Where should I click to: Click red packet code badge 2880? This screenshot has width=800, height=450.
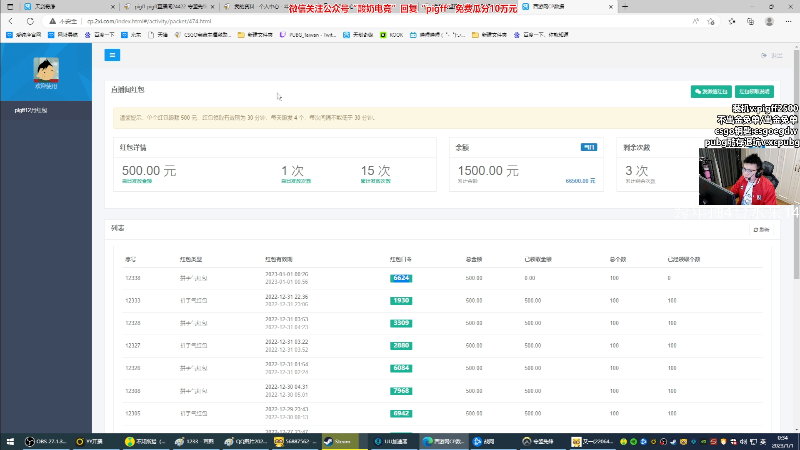[x=401, y=345]
